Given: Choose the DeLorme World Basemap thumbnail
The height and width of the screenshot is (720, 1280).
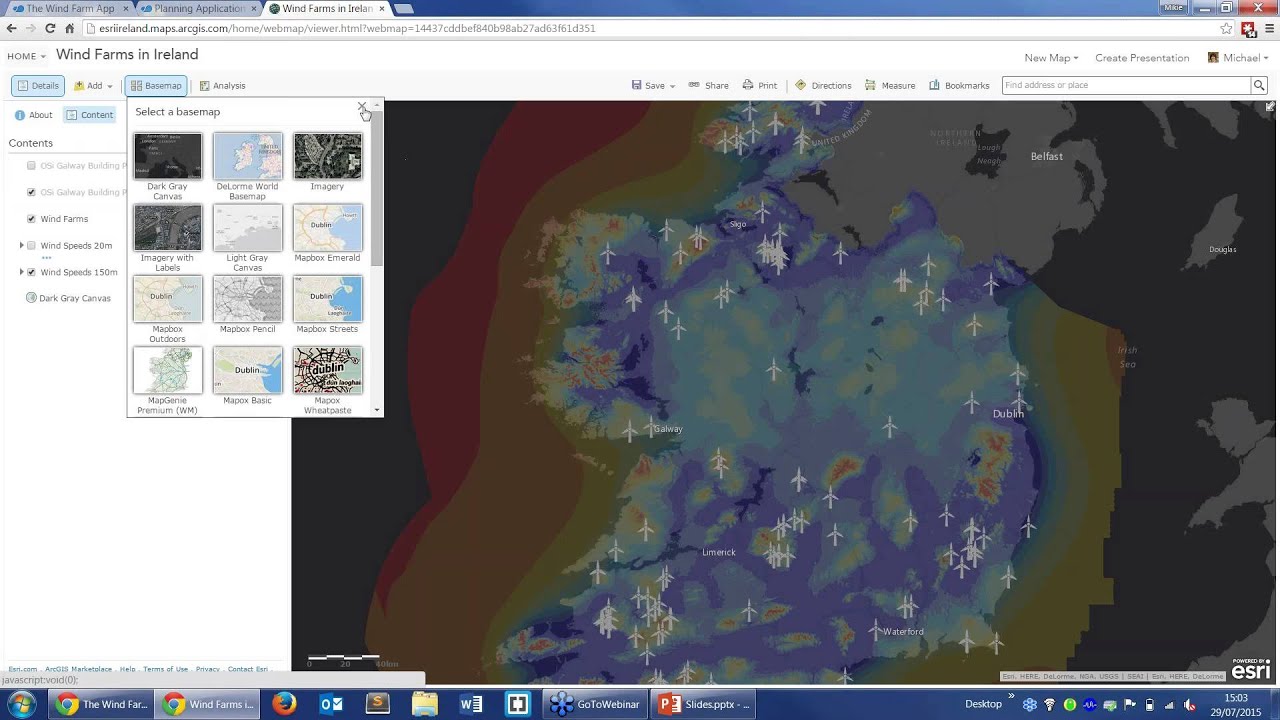Looking at the screenshot, I should (248, 156).
